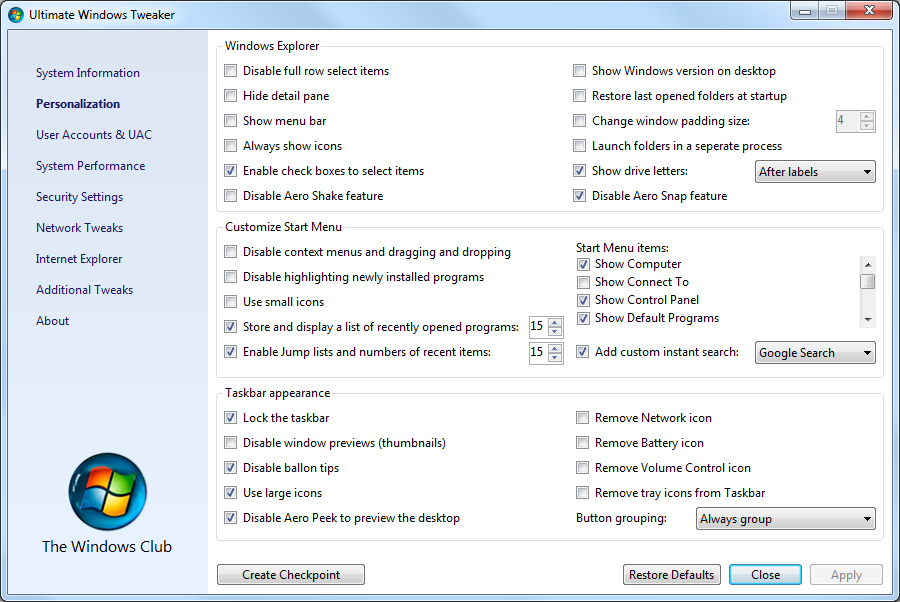Enable Show menu bar checkbox
The width and height of the screenshot is (900, 602).
click(230, 121)
